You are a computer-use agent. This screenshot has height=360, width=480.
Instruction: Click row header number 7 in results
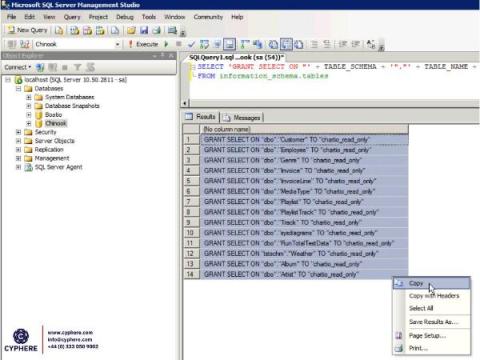click(x=191, y=202)
